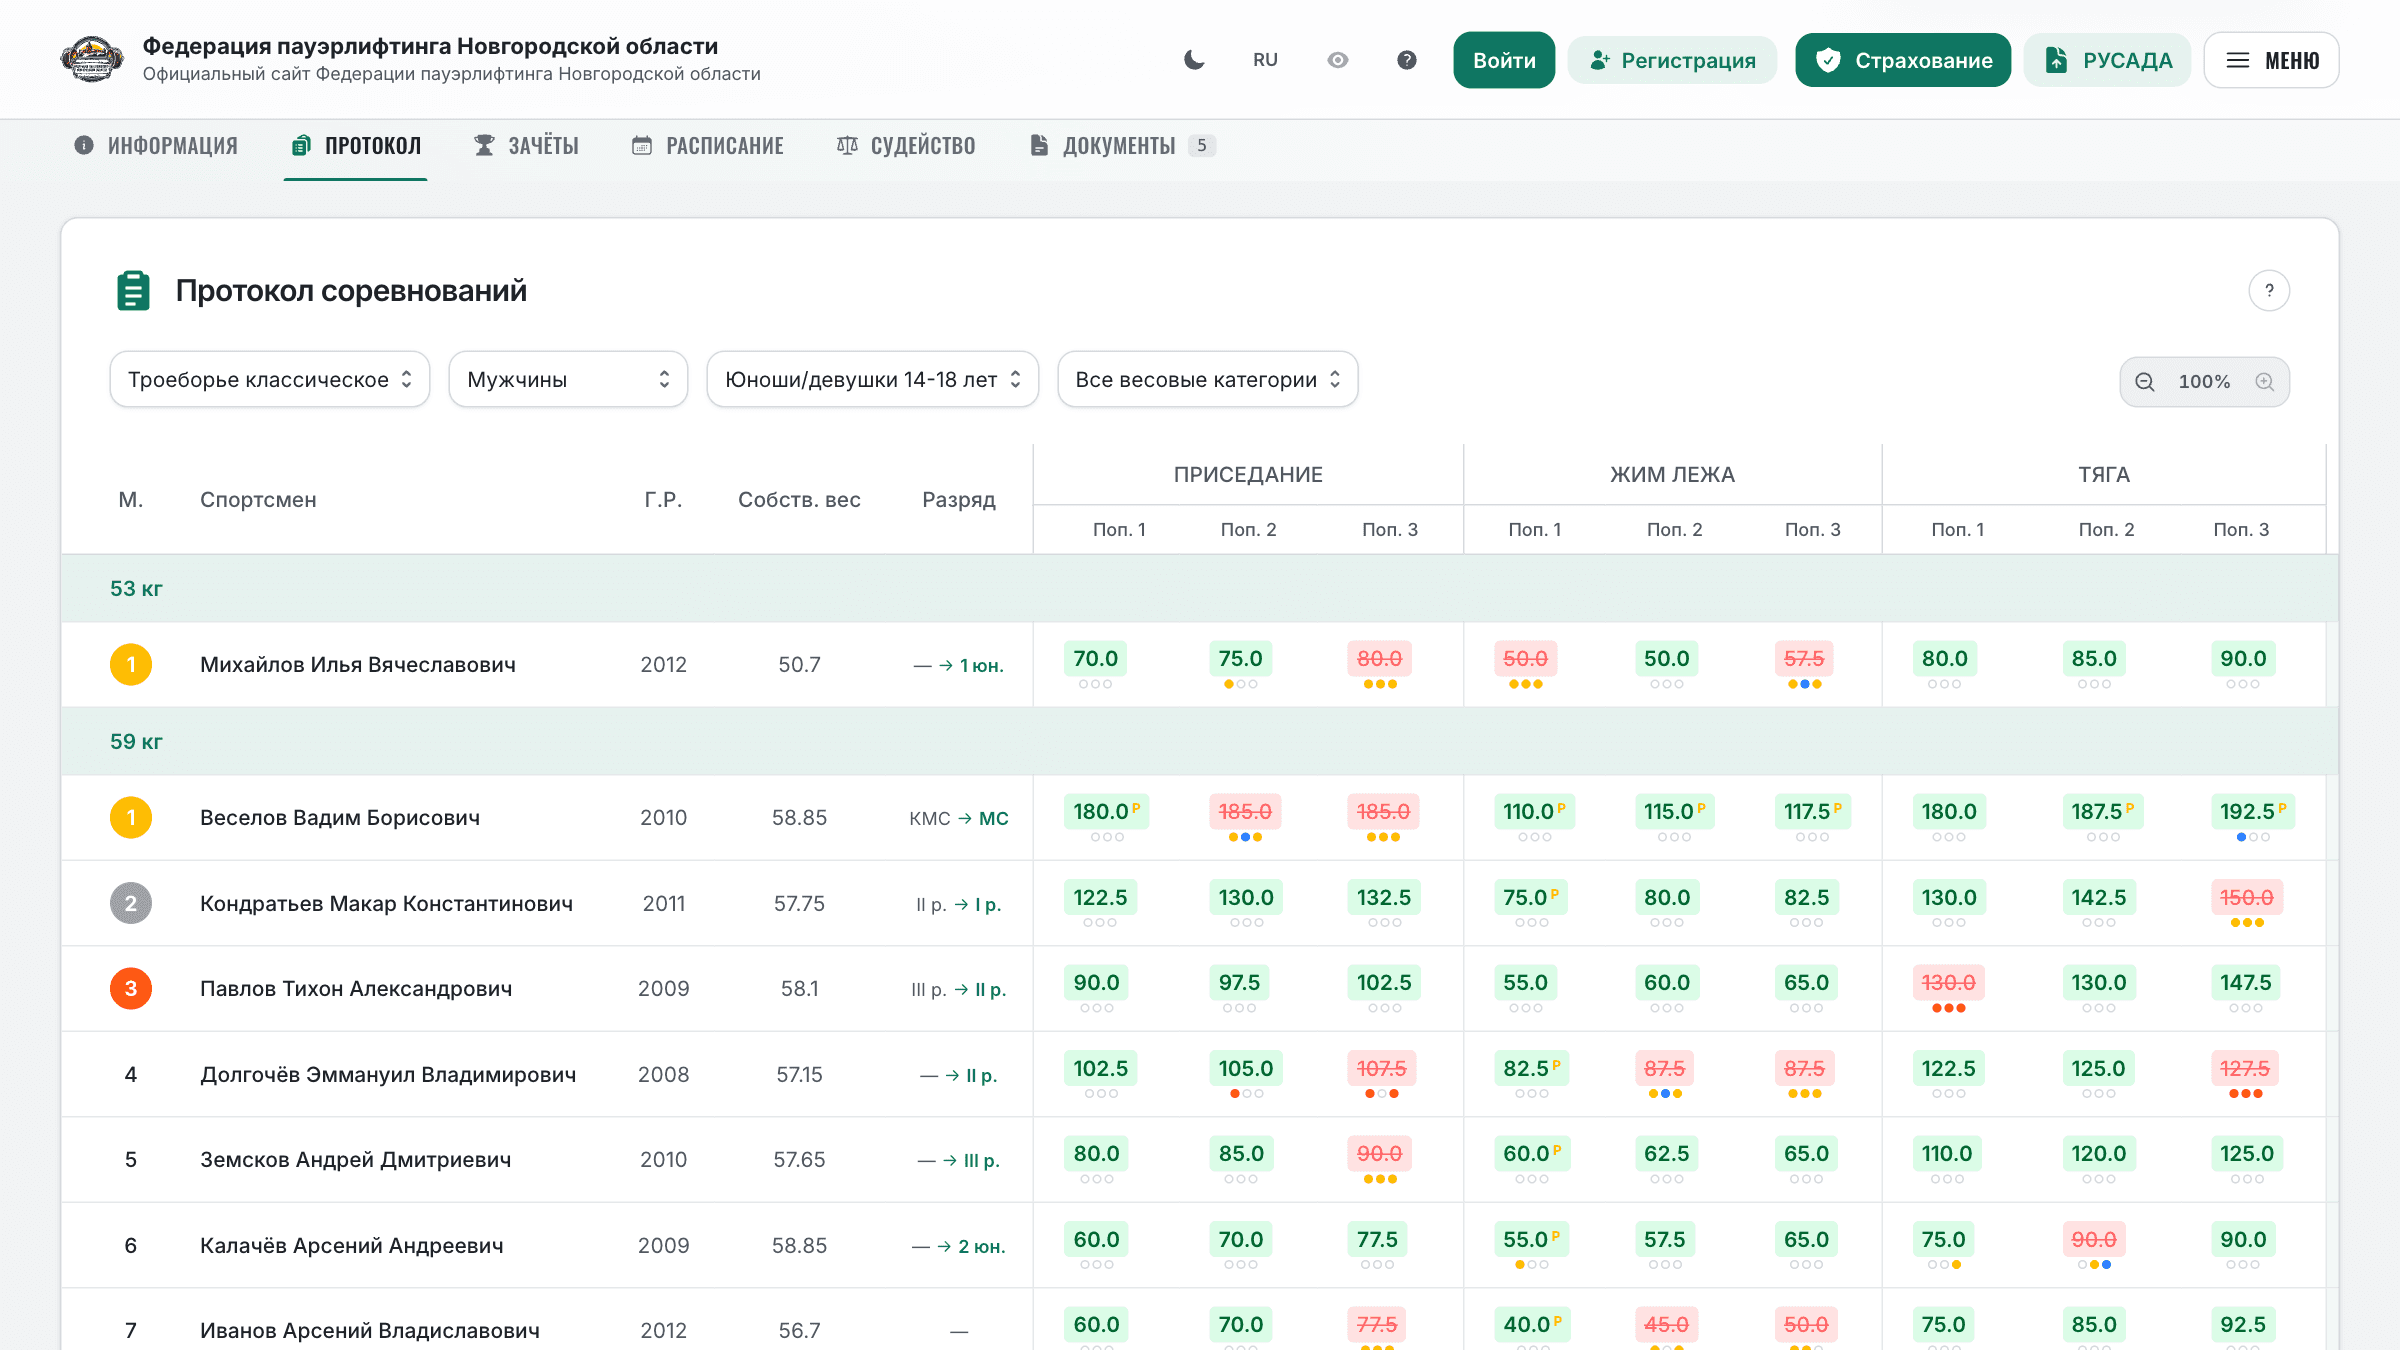Click the Разряд column header
Screen dimensions: 2400x1350
pos(959,500)
